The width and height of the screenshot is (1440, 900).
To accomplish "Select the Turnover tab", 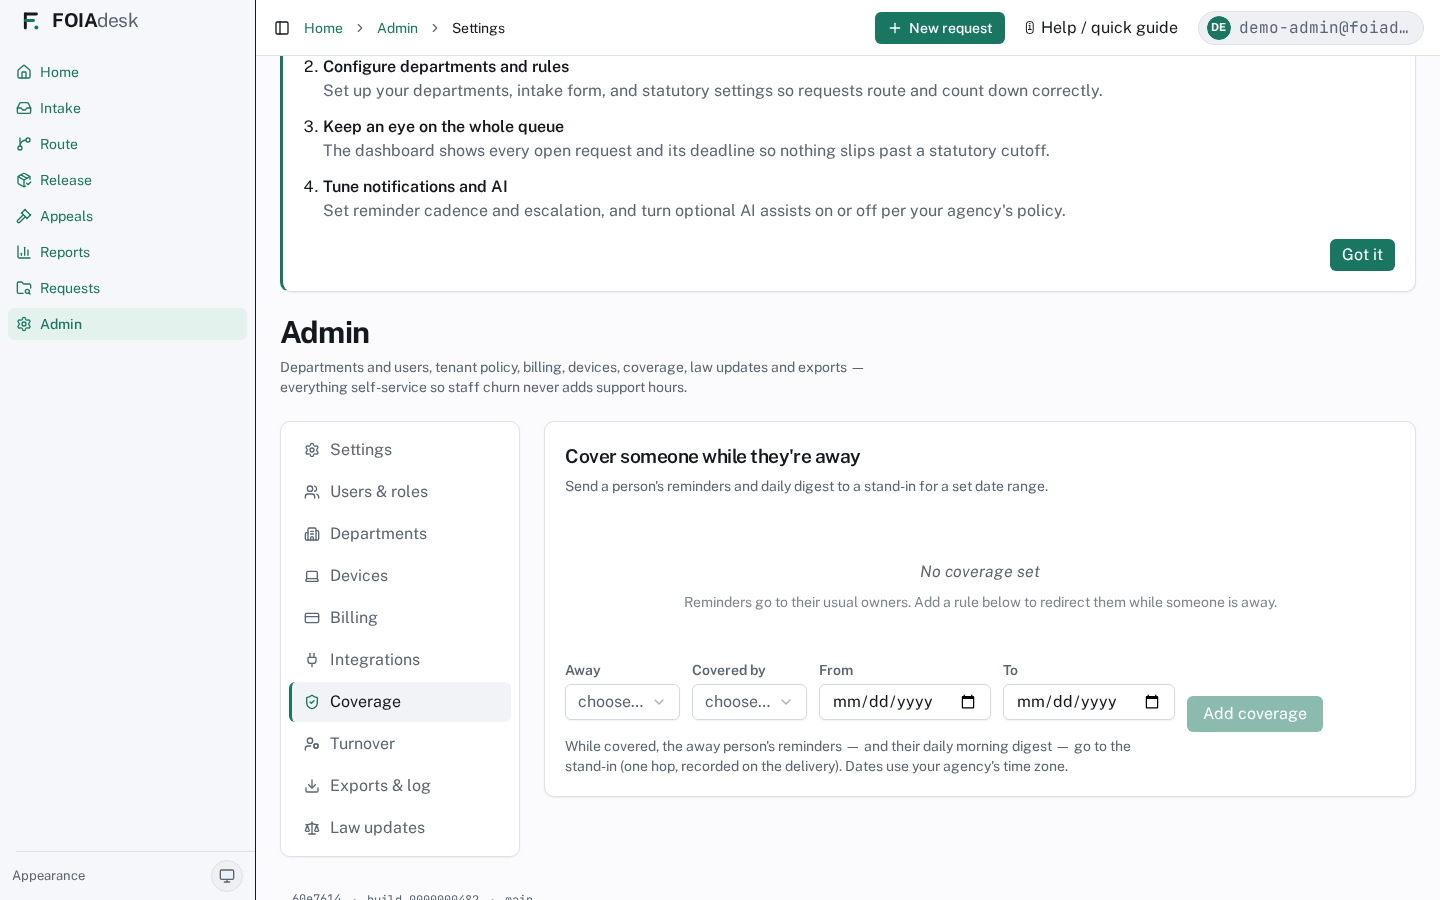I will coord(400,744).
